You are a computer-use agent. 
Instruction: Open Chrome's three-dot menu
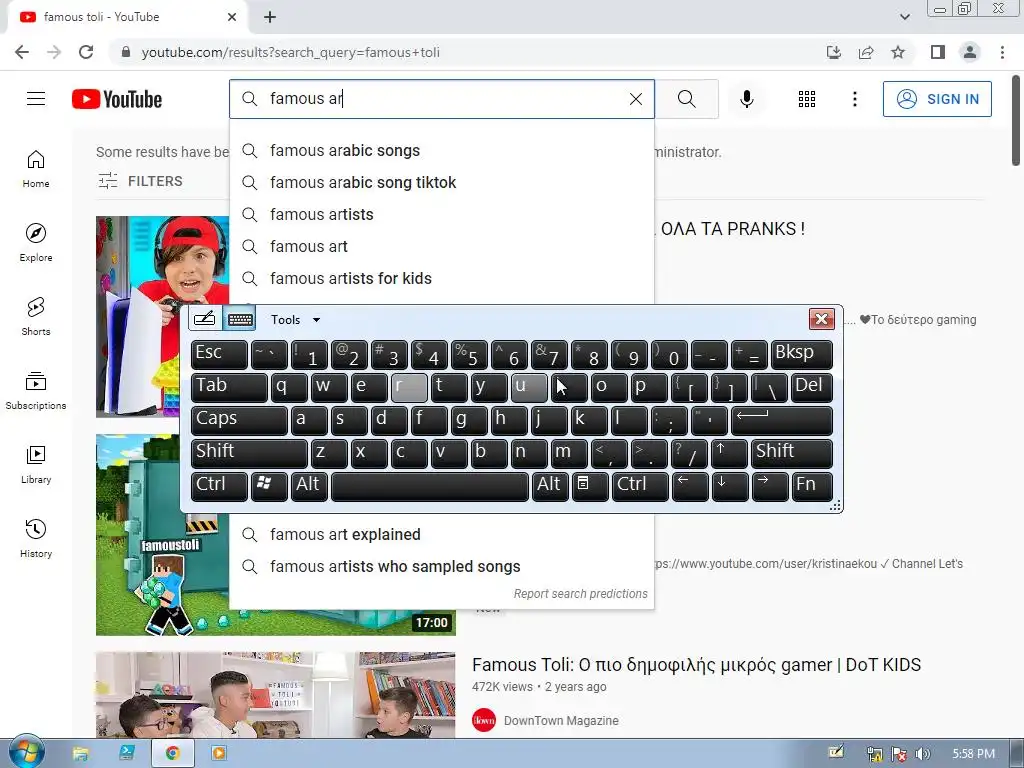point(1002,52)
